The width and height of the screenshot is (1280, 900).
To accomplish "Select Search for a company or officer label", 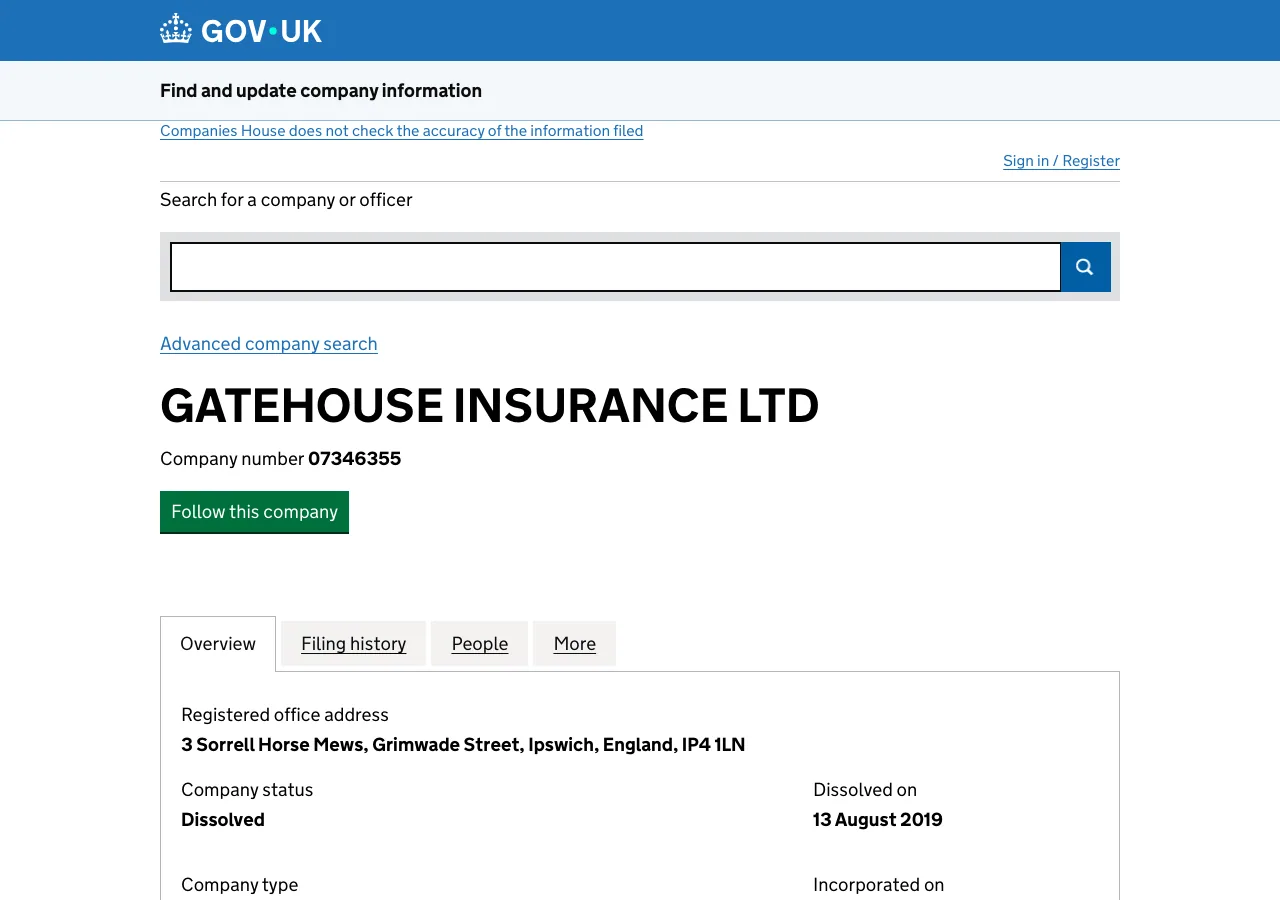I will click(x=286, y=199).
